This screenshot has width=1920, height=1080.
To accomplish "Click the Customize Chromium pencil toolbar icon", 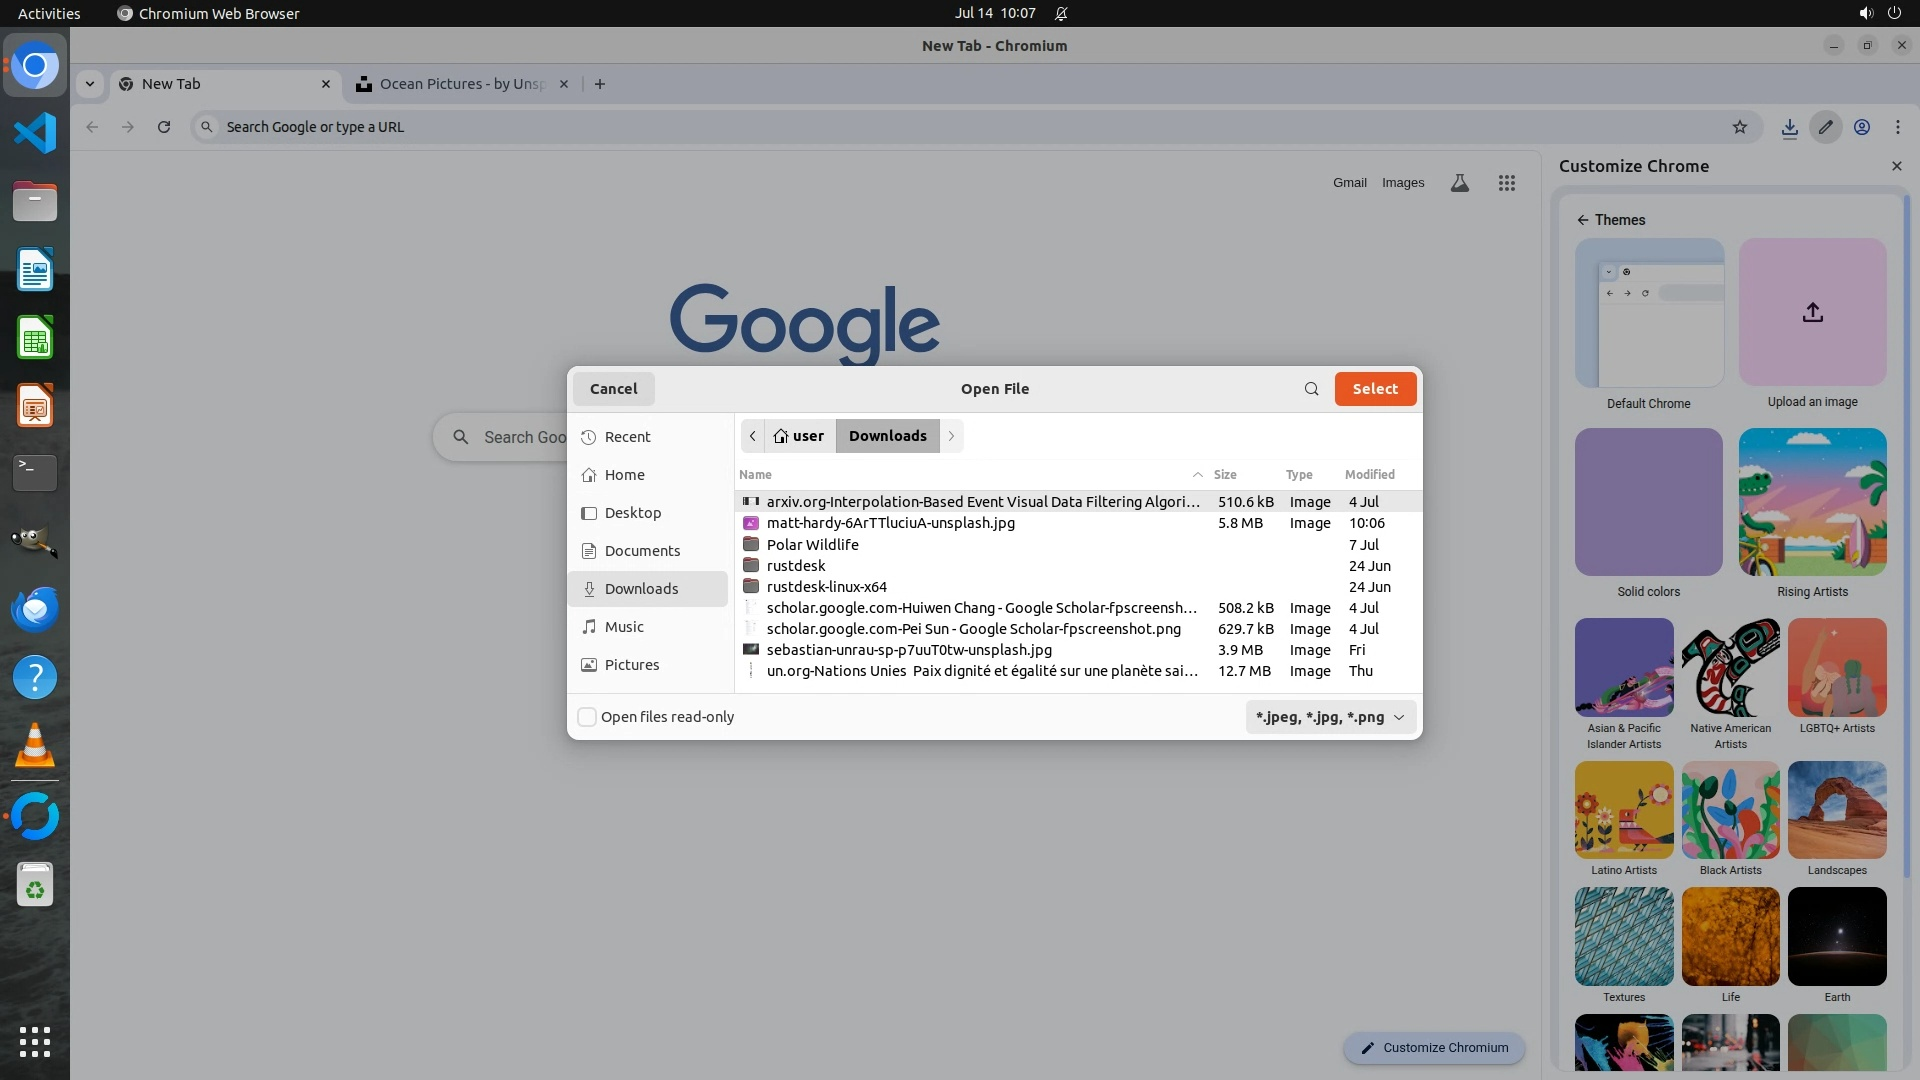I will point(1825,127).
